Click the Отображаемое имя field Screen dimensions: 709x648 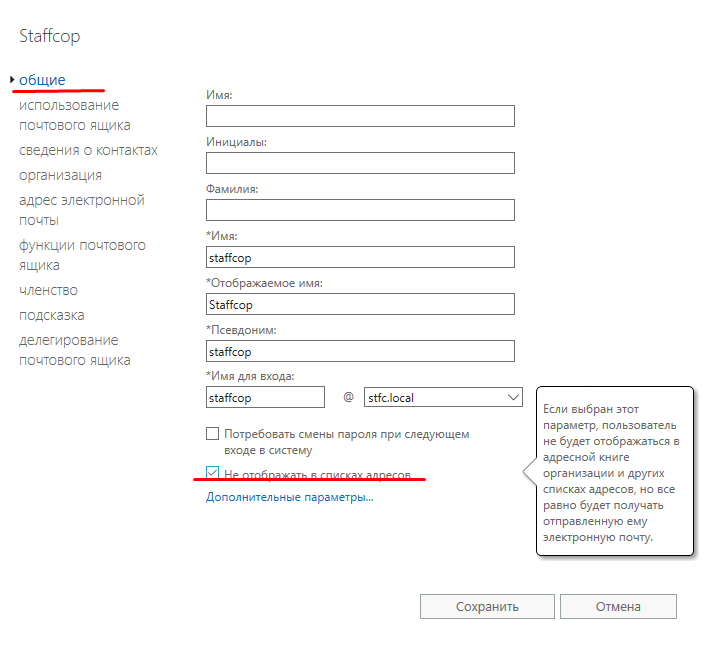360,304
